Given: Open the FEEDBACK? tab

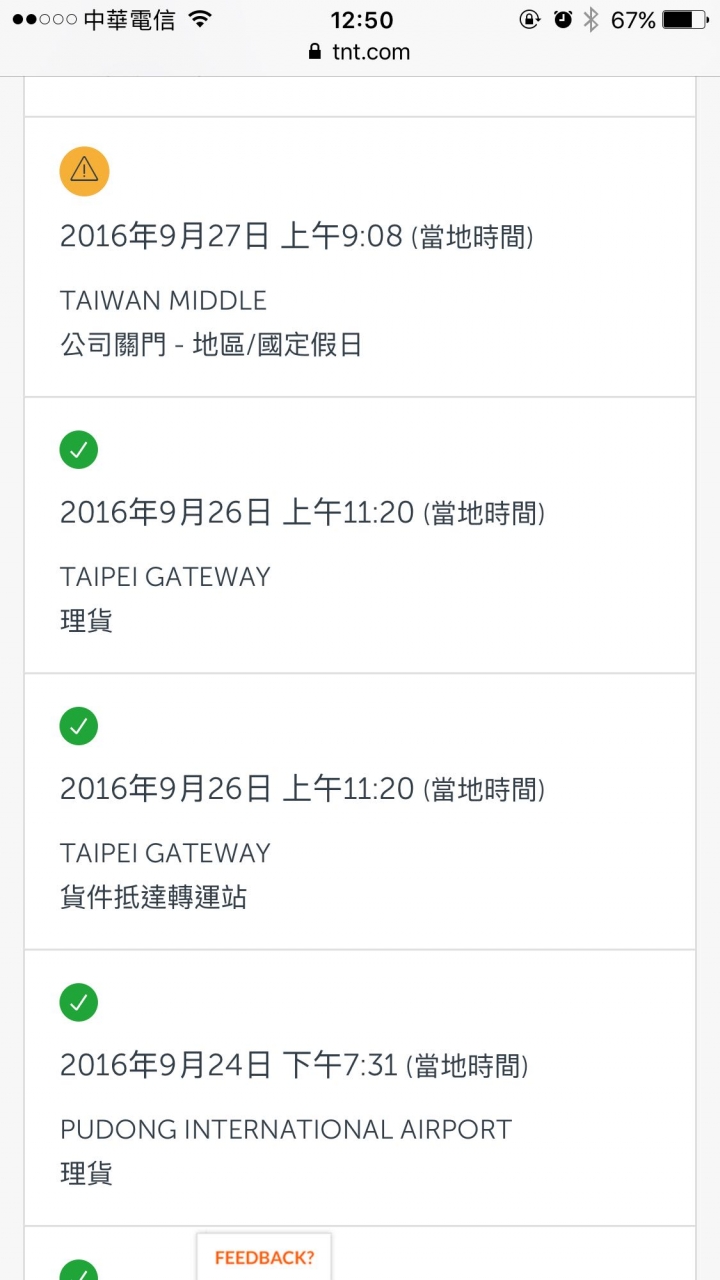Looking at the screenshot, I should point(264,1257).
